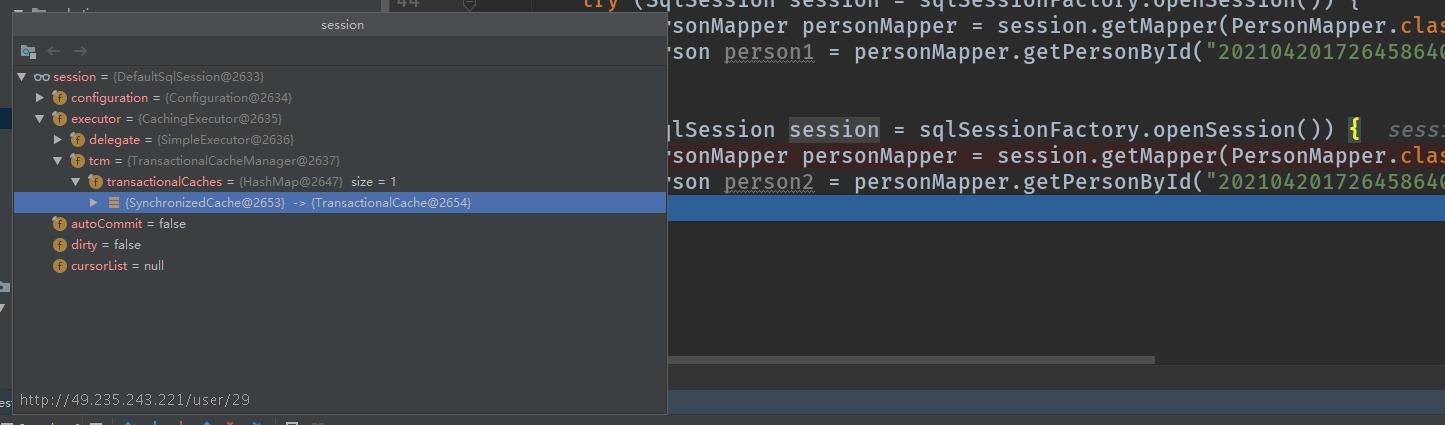Expand the configuration node

[x=40, y=98]
